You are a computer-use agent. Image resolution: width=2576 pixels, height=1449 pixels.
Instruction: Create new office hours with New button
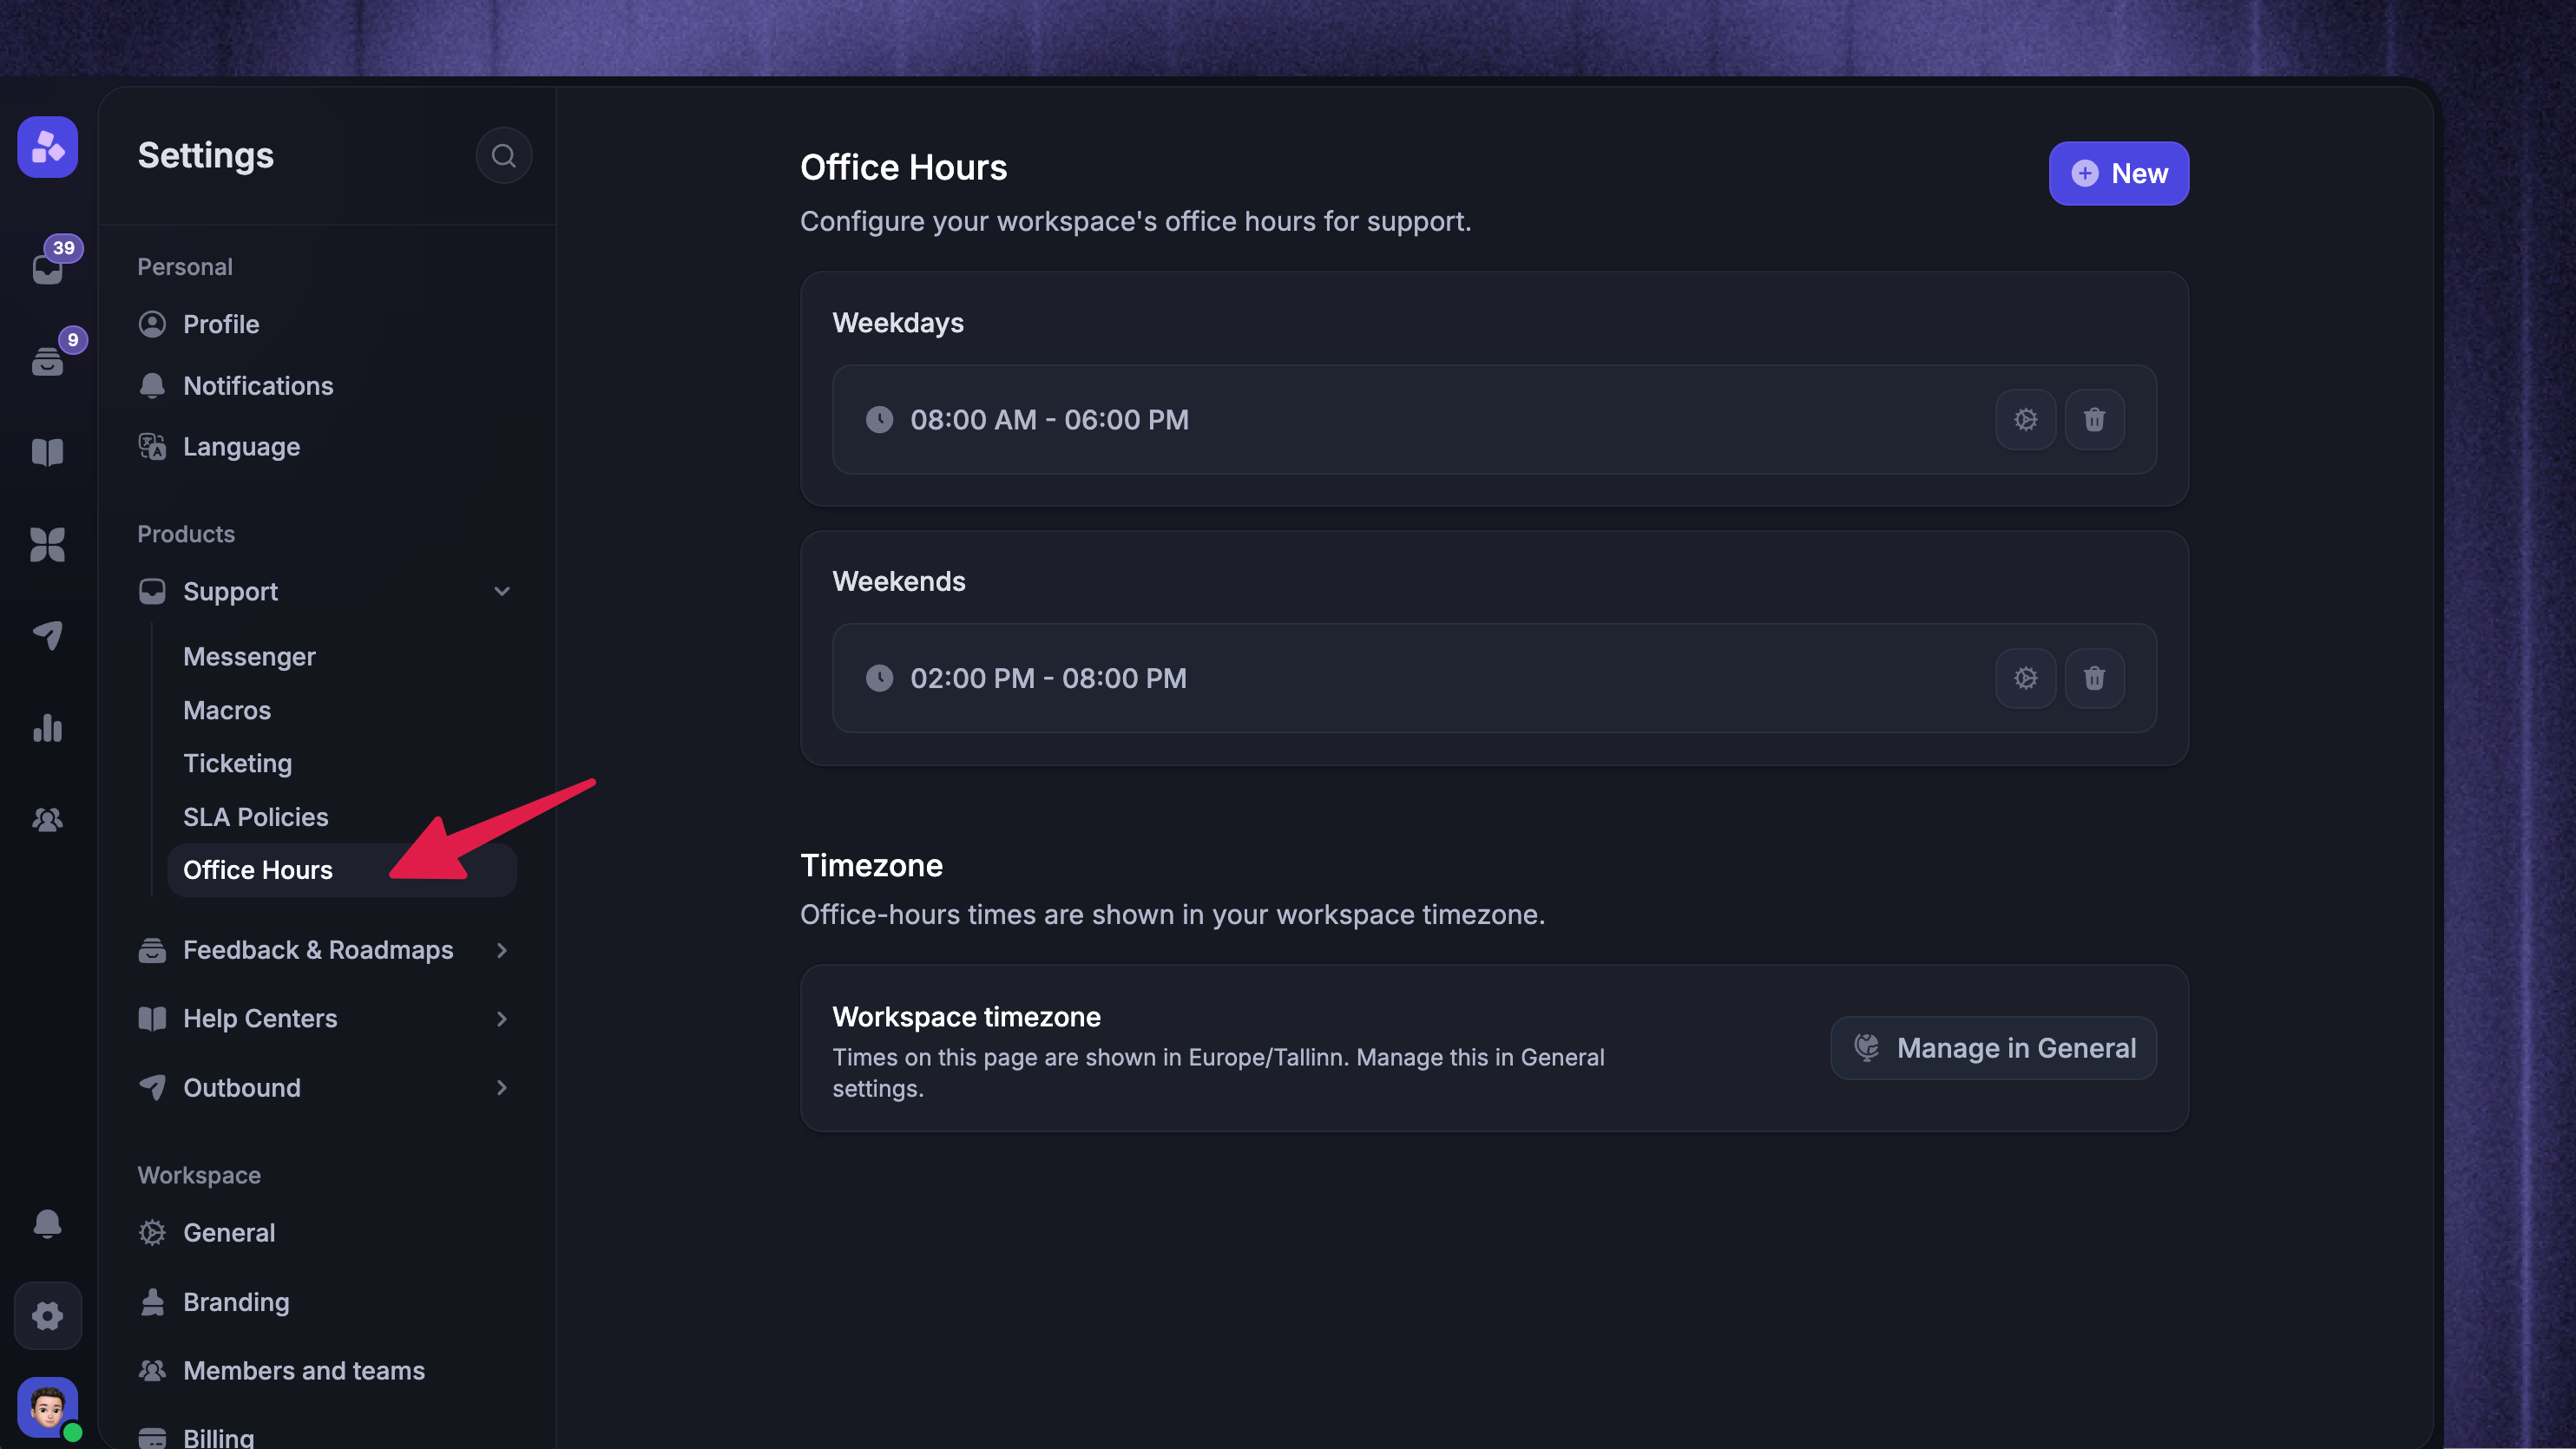pyautogui.click(x=2118, y=173)
